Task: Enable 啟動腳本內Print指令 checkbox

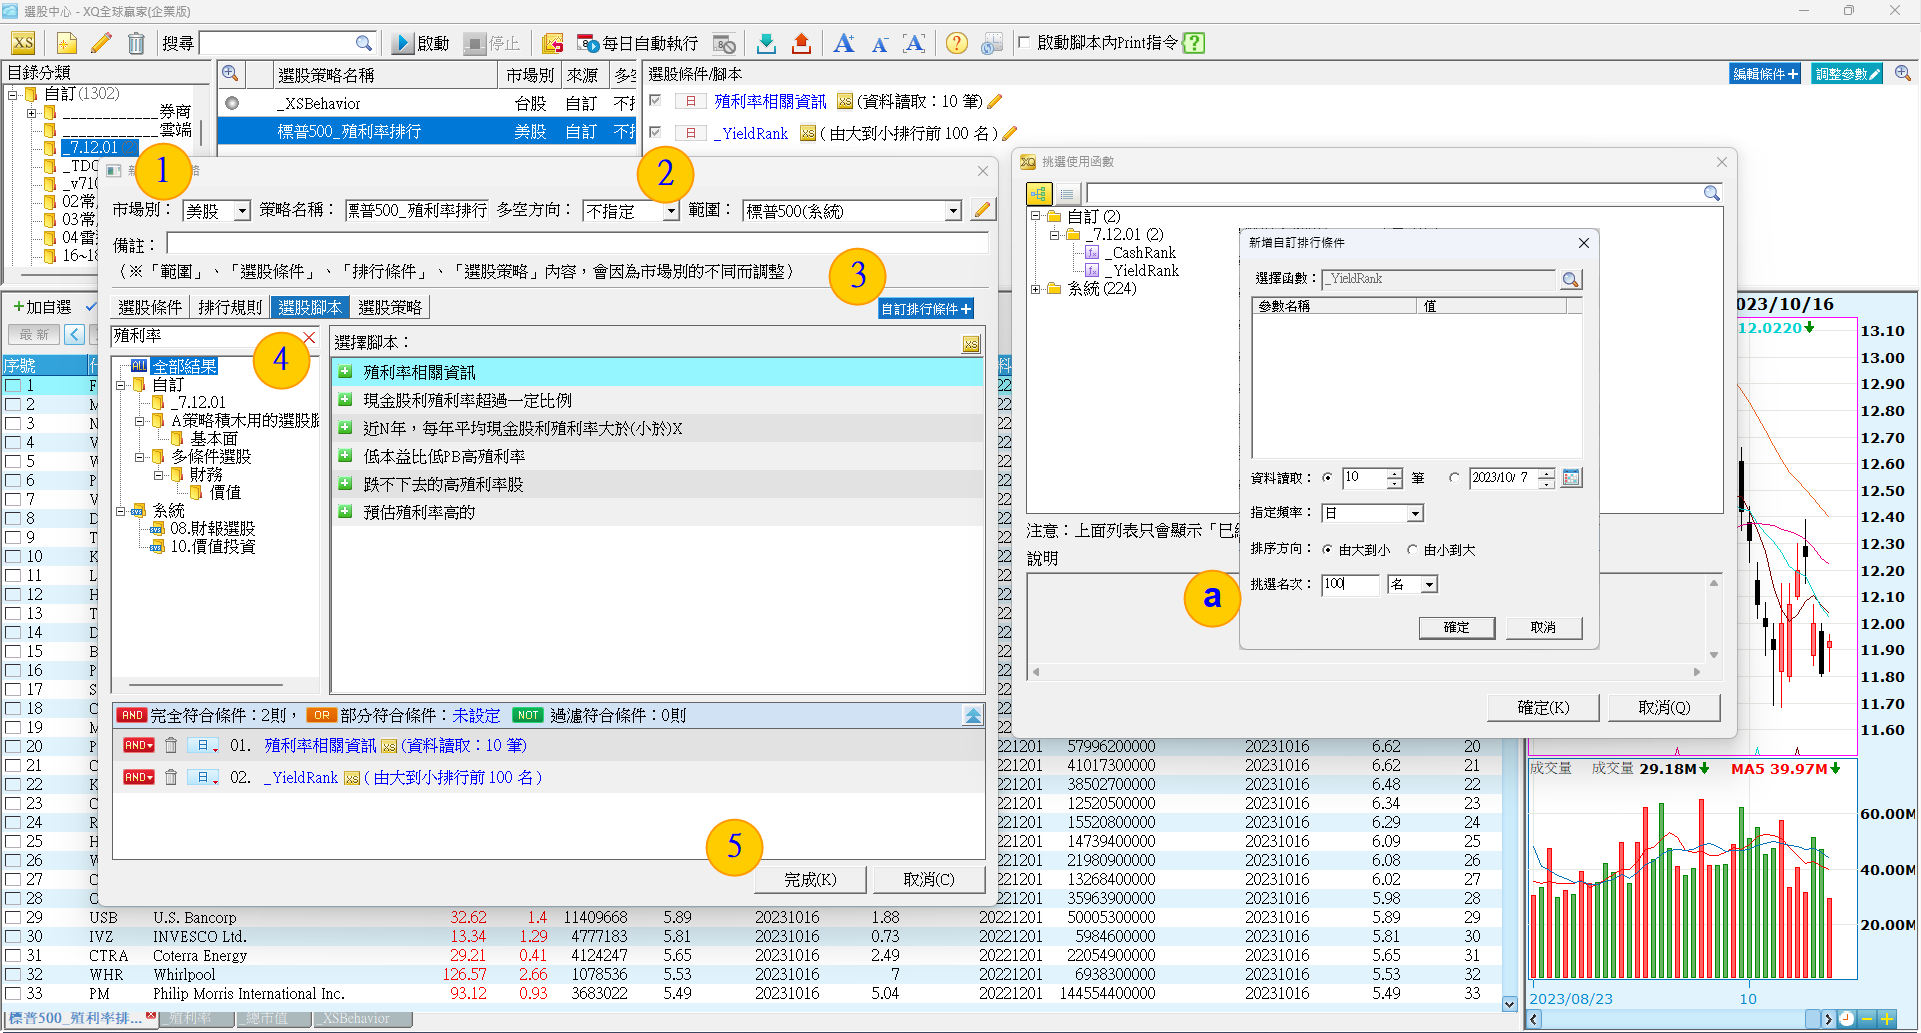Action: pyautogui.click(x=1024, y=43)
